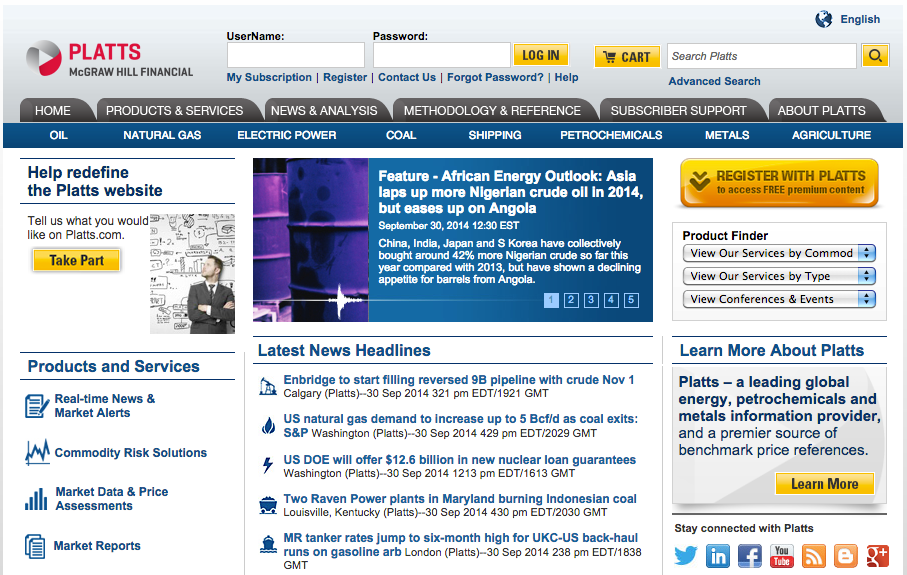Image resolution: width=907 pixels, height=575 pixels.
Task: Select SHIPPING in commodity bar
Action: point(495,135)
